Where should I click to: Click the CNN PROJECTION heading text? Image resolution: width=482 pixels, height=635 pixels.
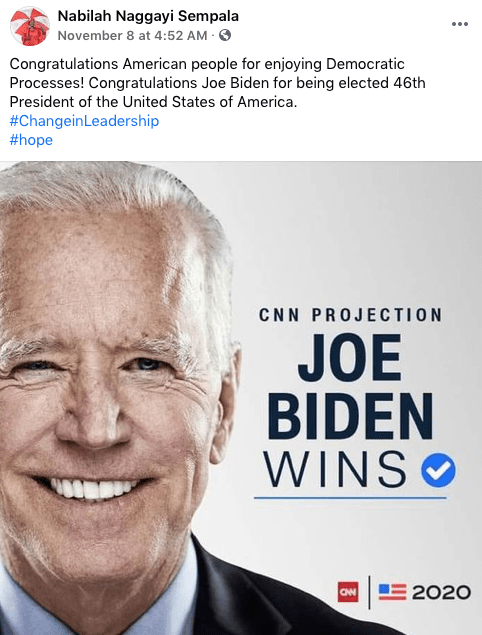pos(350,315)
